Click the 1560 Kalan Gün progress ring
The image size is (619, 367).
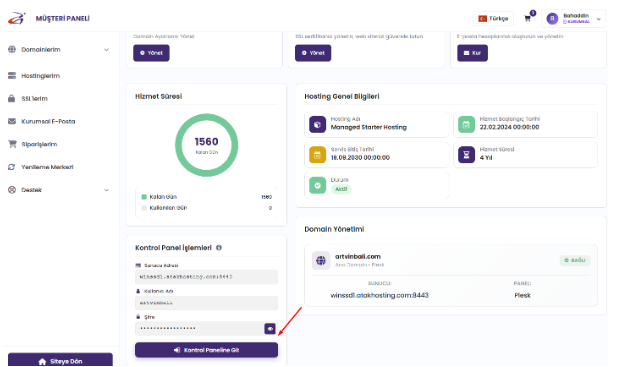(x=206, y=145)
